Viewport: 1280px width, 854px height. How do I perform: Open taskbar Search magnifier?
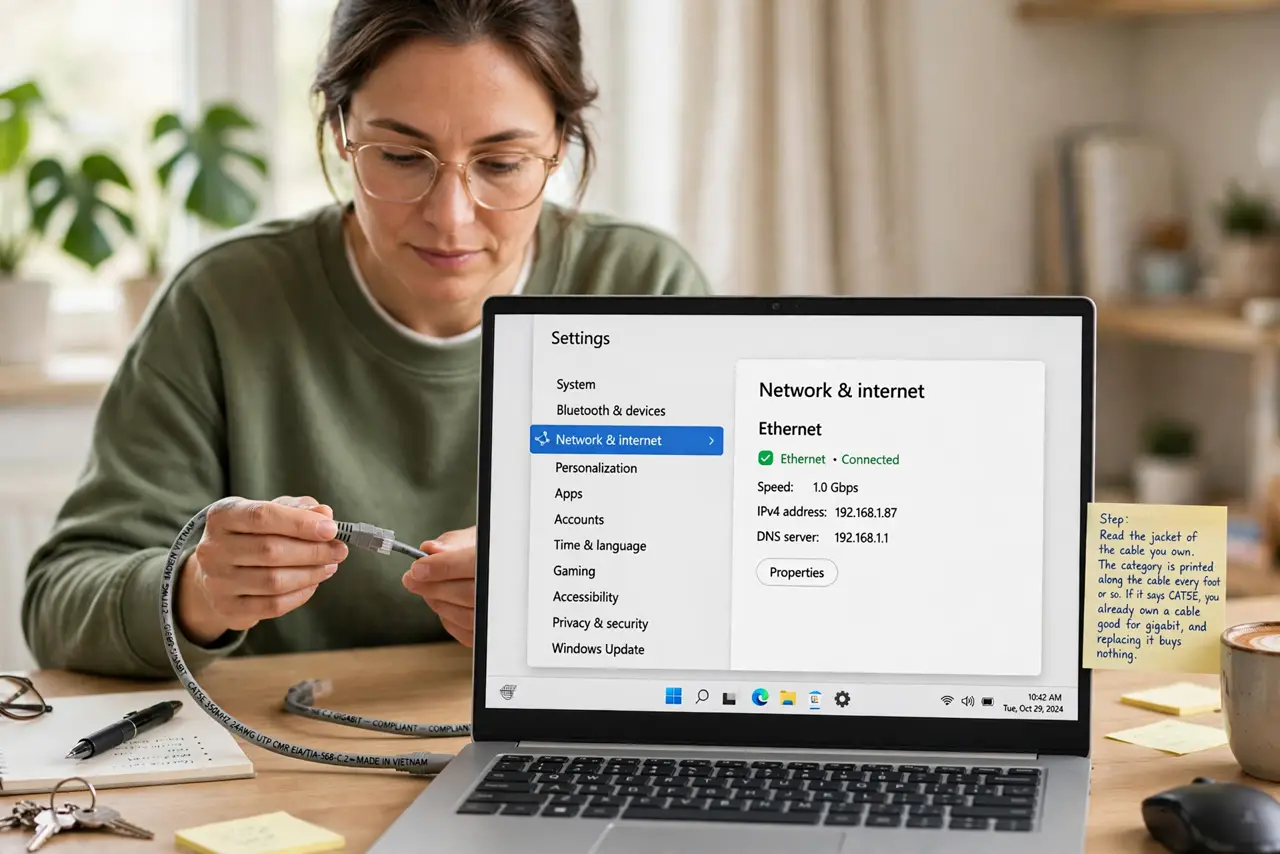click(702, 697)
